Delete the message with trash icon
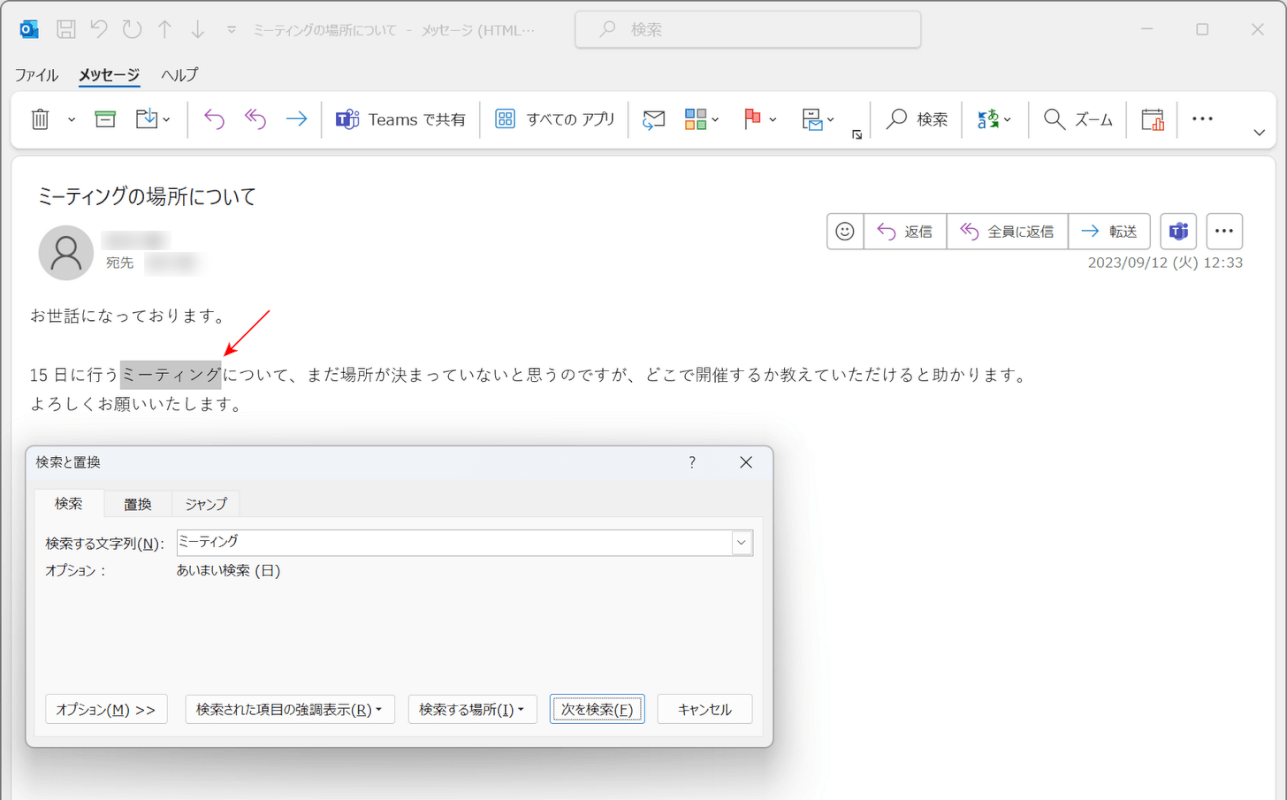Viewport: 1287px width, 800px height. click(40, 119)
